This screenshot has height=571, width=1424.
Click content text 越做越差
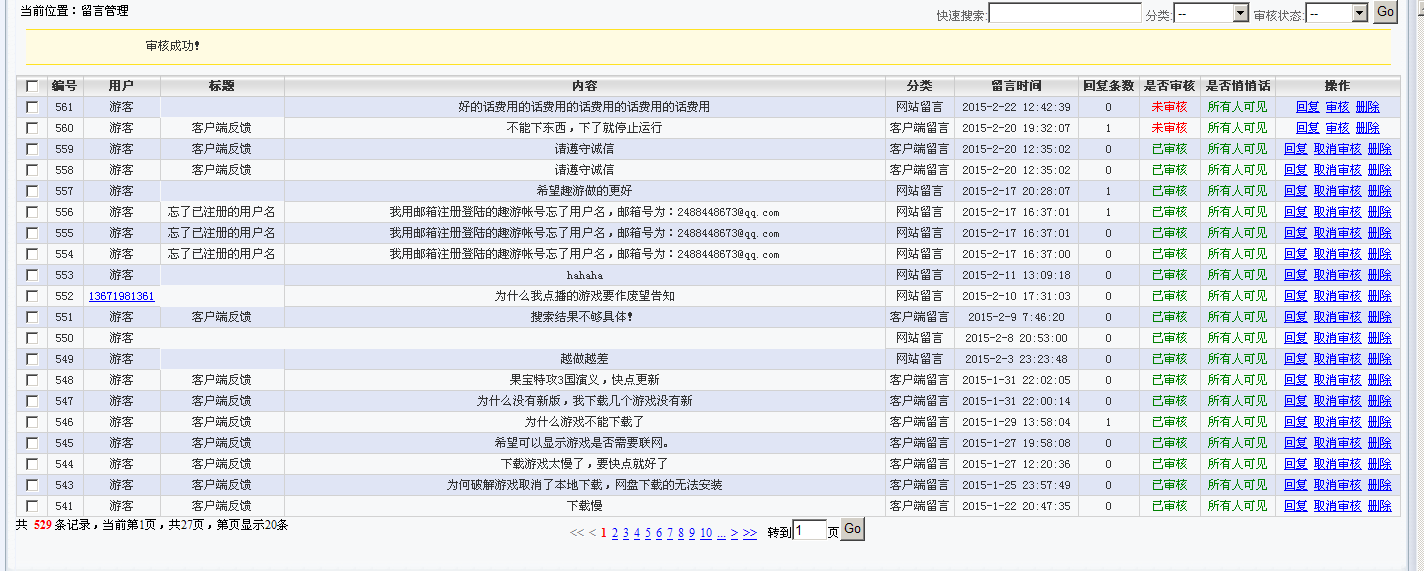tap(585, 359)
